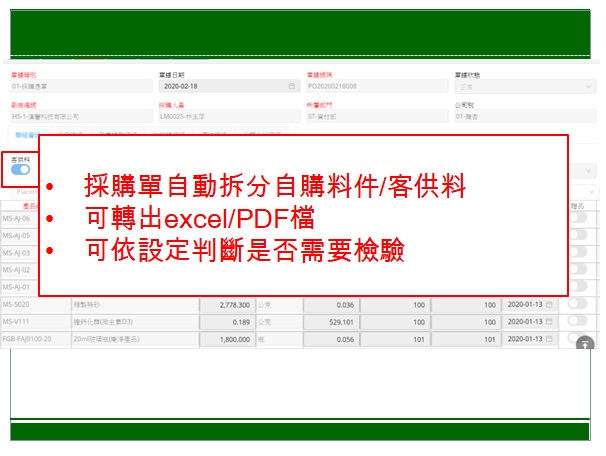Click quantity cell 0.189
The height and width of the screenshot is (456, 606).
[227, 322]
